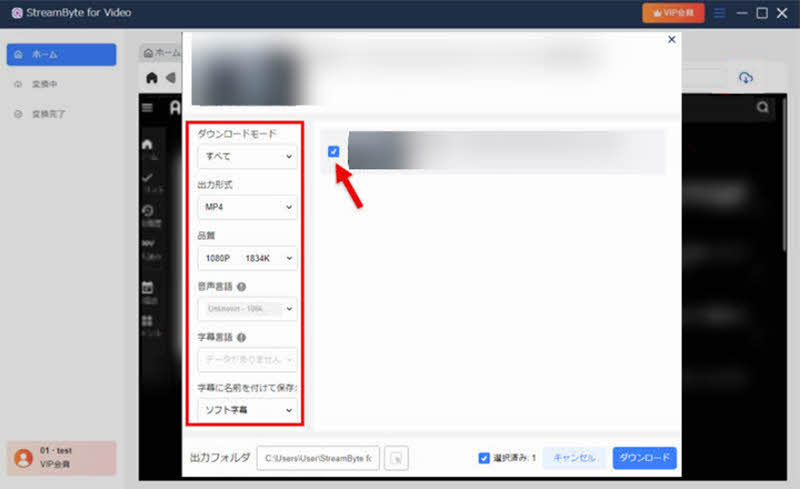800x489 pixels.
Task: Click the browse output folder icon
Action: tap(396, 458)
